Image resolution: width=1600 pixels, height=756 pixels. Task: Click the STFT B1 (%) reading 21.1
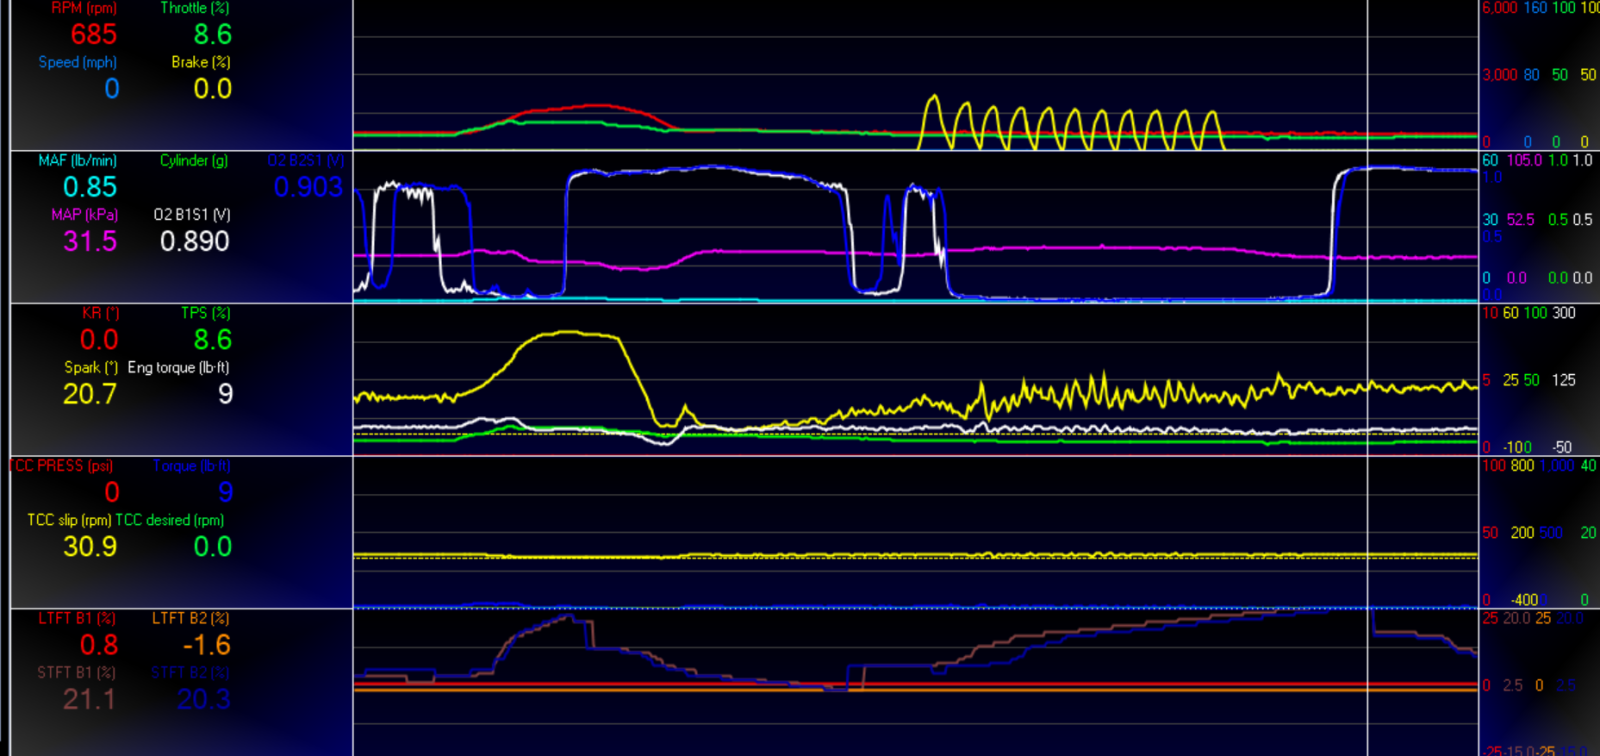[89, 699]
